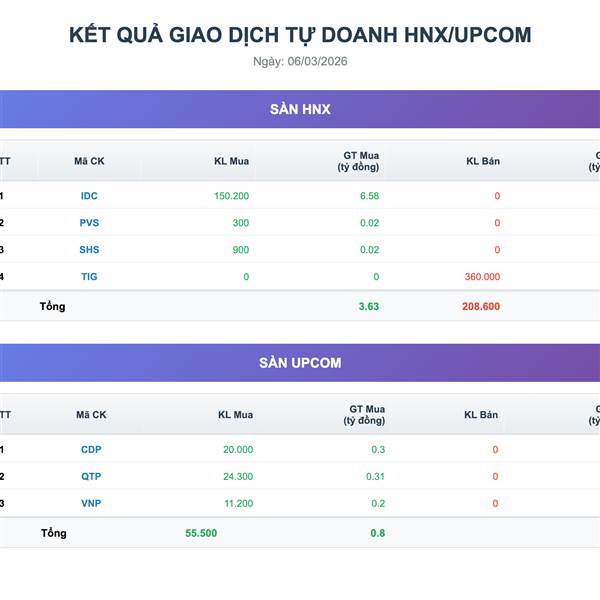Sort by Mã CK in HNX table
600x600 pixels.
pyautogui.click(x=89, y=161)
